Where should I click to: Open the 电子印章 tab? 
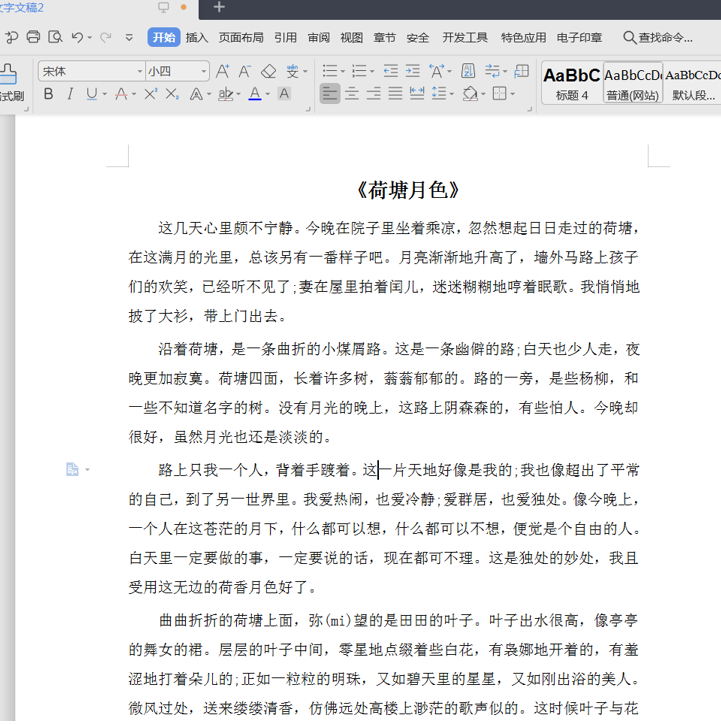coord(579,37)
